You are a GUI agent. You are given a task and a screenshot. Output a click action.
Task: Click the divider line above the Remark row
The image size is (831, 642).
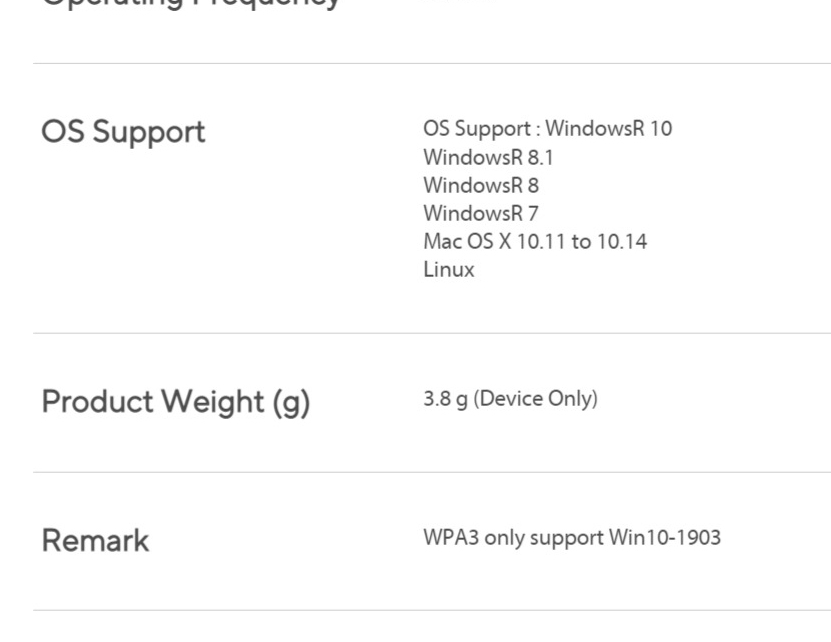pos(432,472)
